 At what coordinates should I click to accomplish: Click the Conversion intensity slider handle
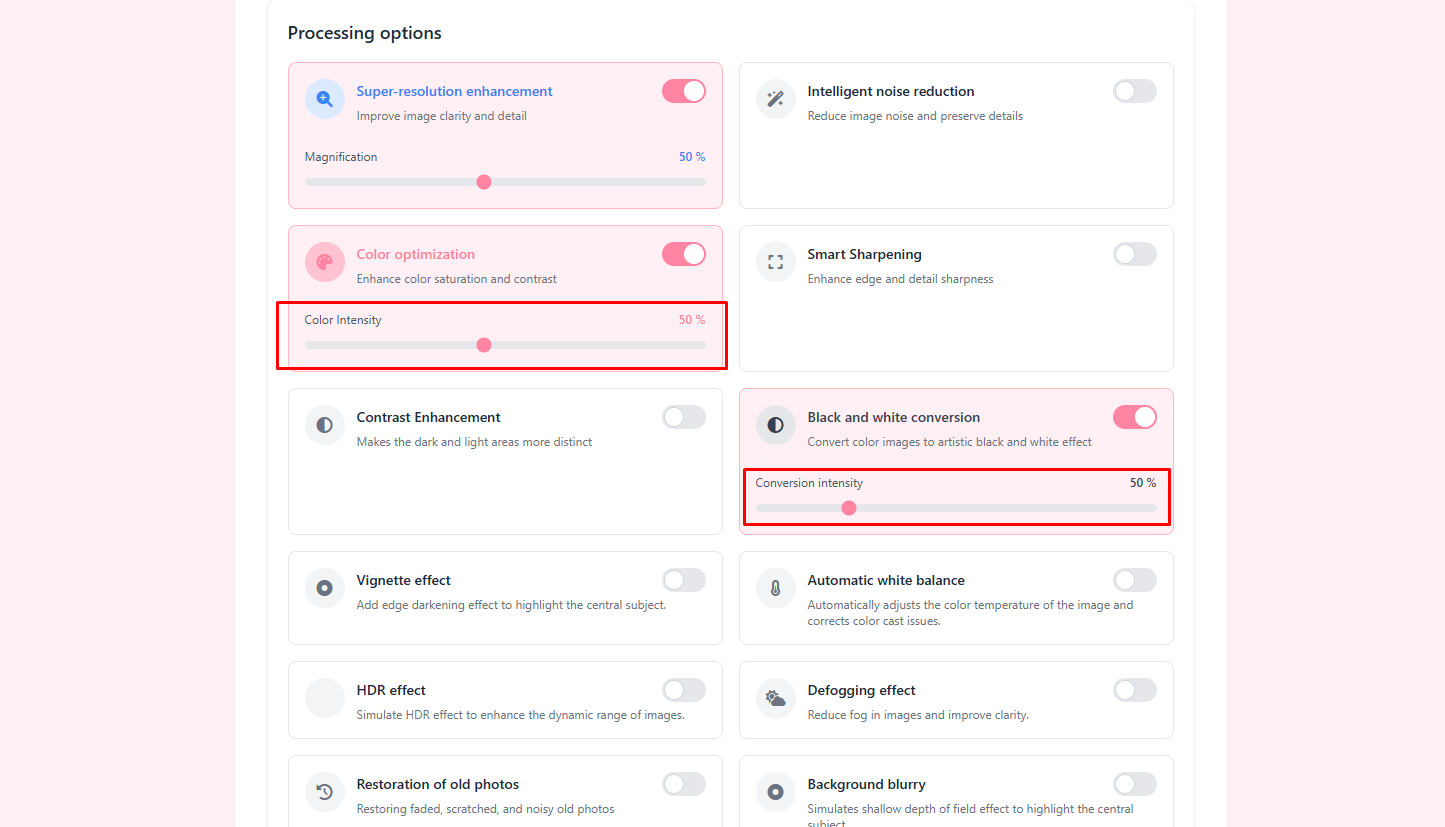click(x=849, y=508)
